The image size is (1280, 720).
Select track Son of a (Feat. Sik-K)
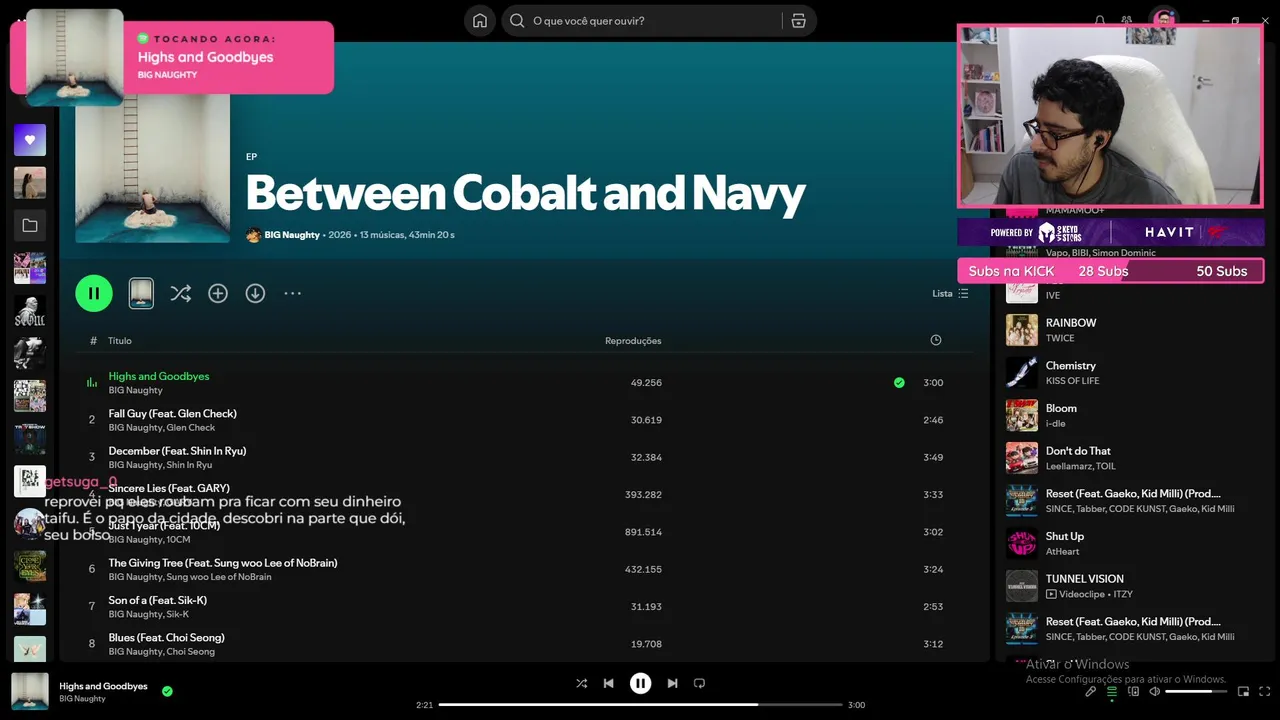(x=158, y=600)
